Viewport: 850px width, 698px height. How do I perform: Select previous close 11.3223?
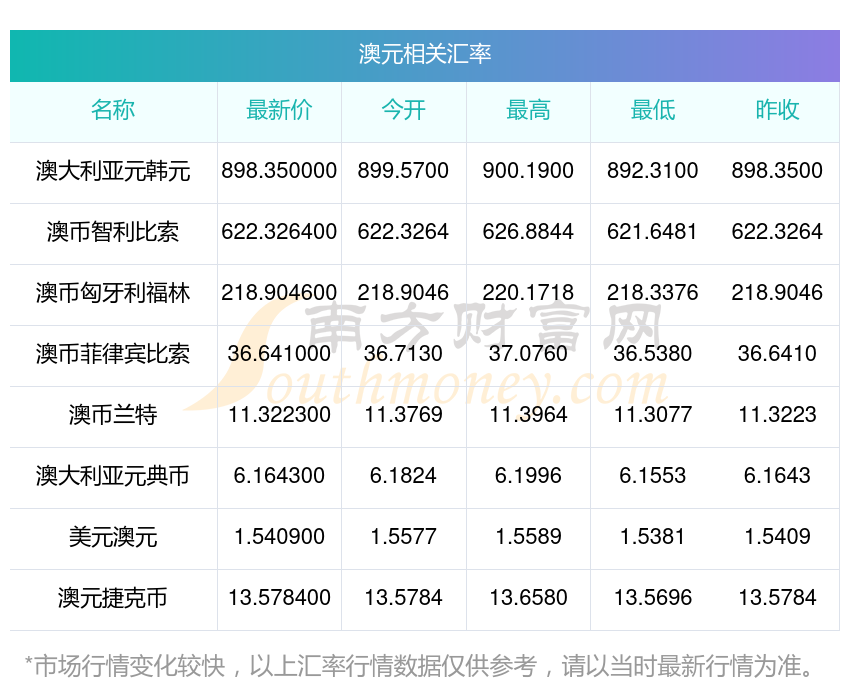tap(777, 415)
